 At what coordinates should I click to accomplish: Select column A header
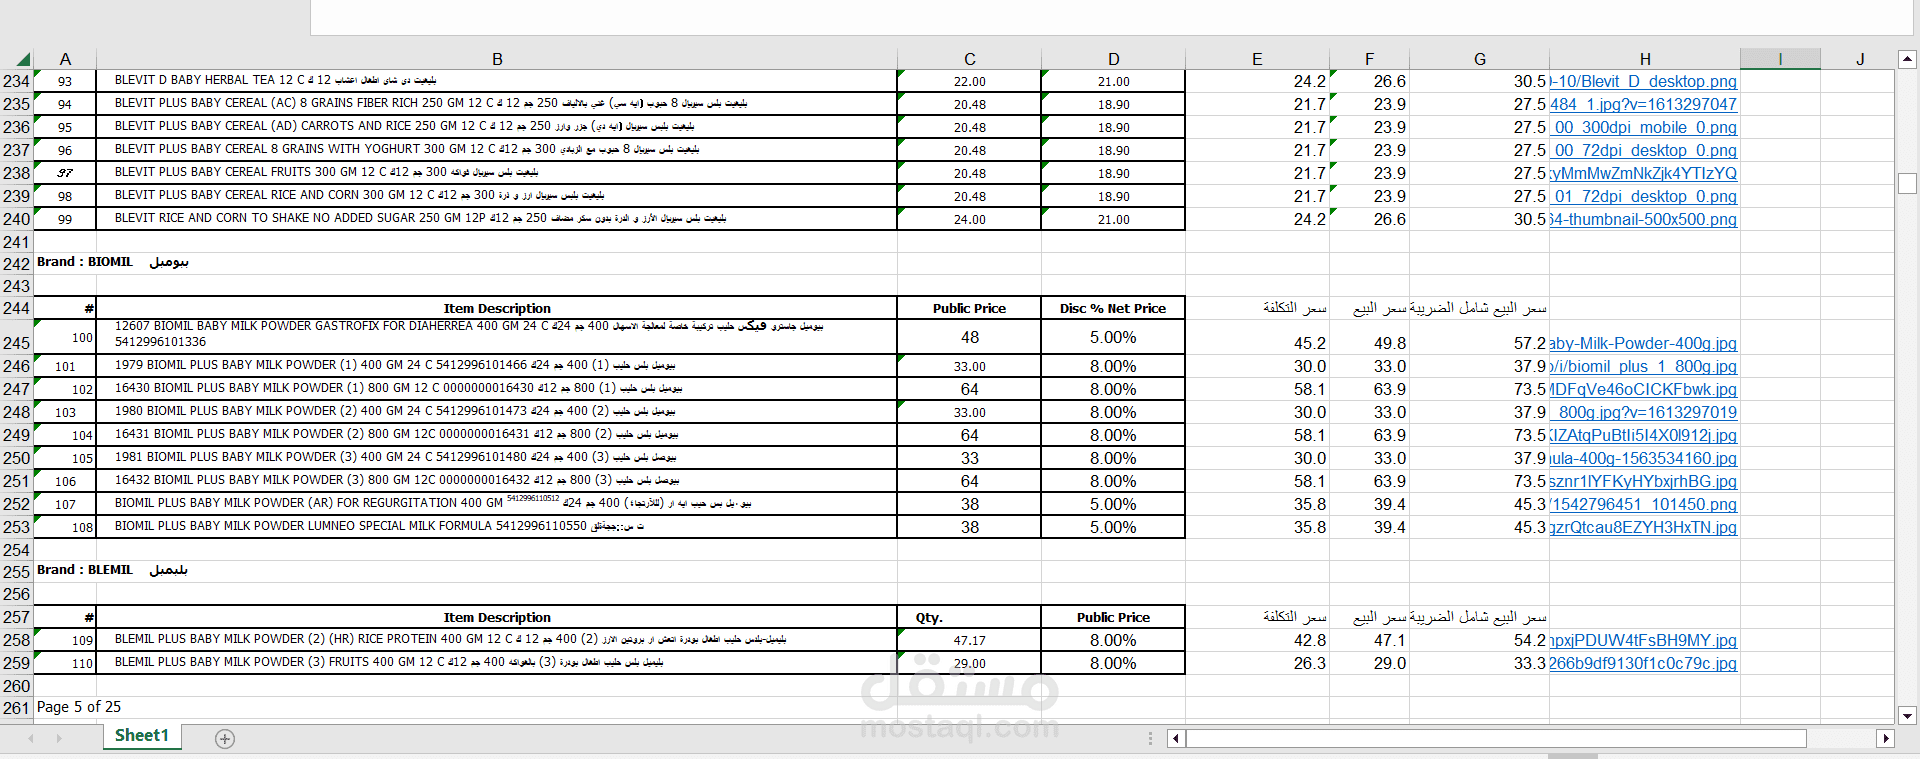[65, 59]
